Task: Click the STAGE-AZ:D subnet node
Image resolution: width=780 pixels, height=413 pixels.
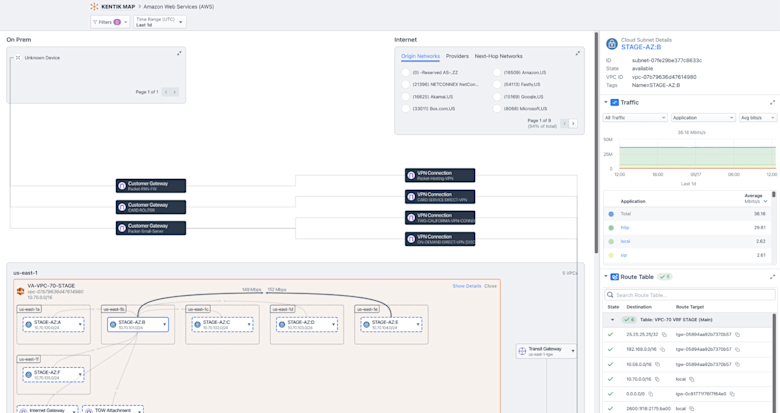Action: coord(306,325)
